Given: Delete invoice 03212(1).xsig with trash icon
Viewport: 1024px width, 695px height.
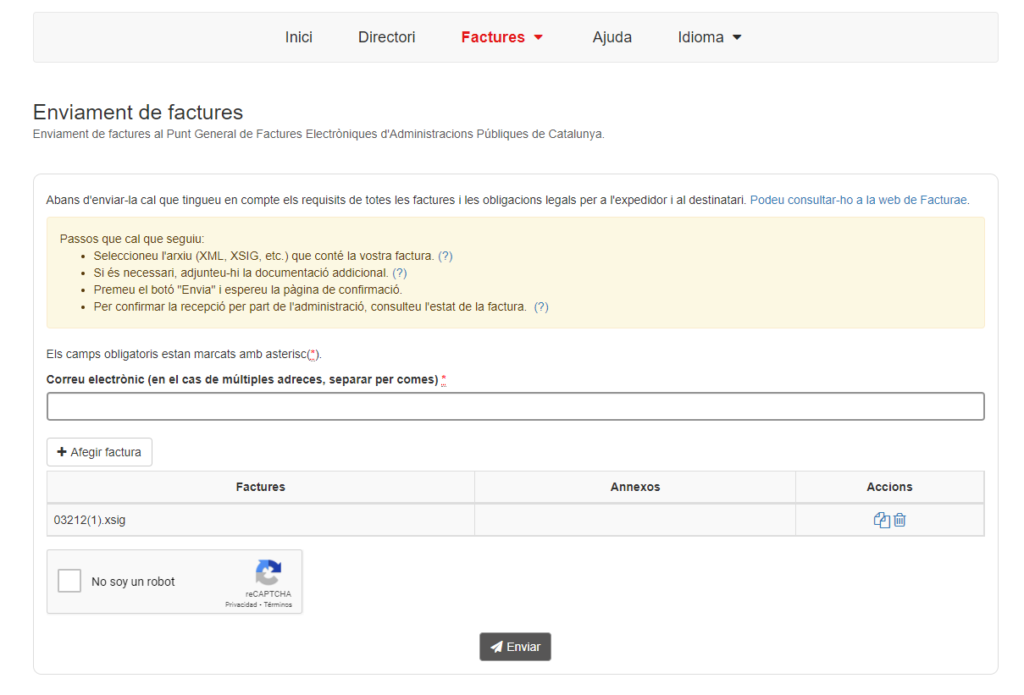Looking at the screenshot, I should pyautogui.click(x=900, y=520).
